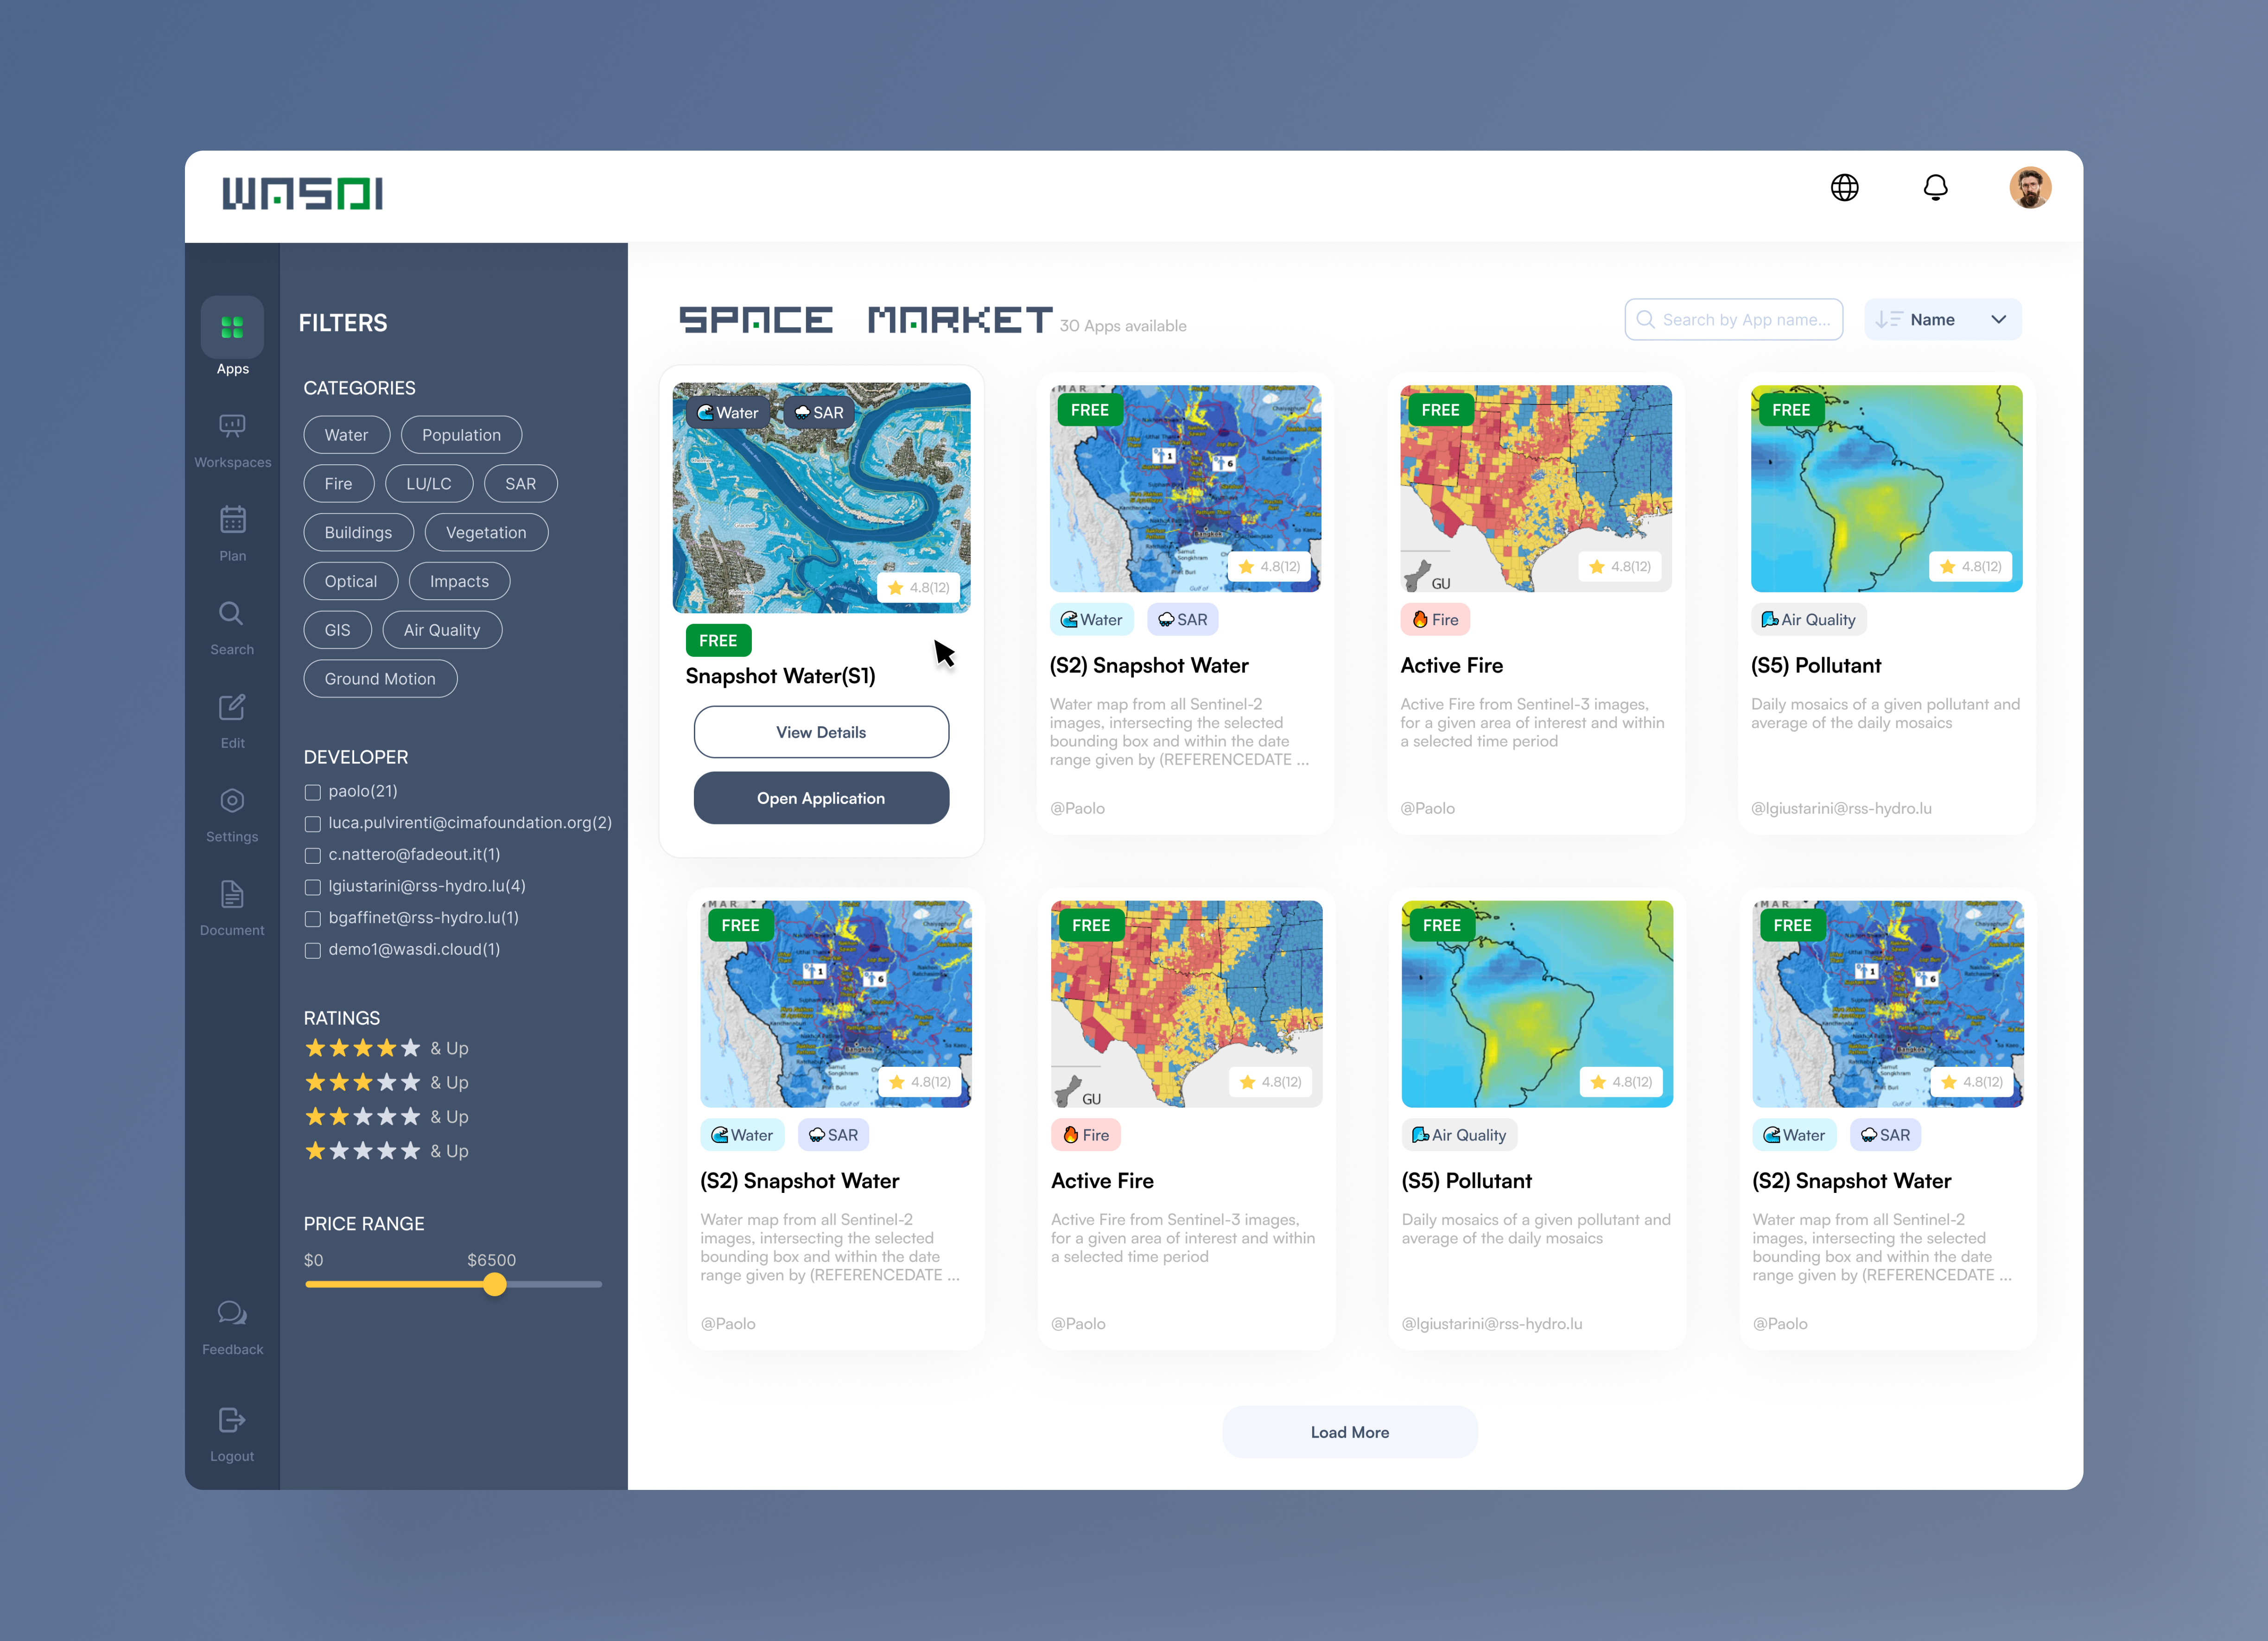Check the paolo(21) developer checkbox
Viewport: 2268px width, 1641px height.
[313, 792]
